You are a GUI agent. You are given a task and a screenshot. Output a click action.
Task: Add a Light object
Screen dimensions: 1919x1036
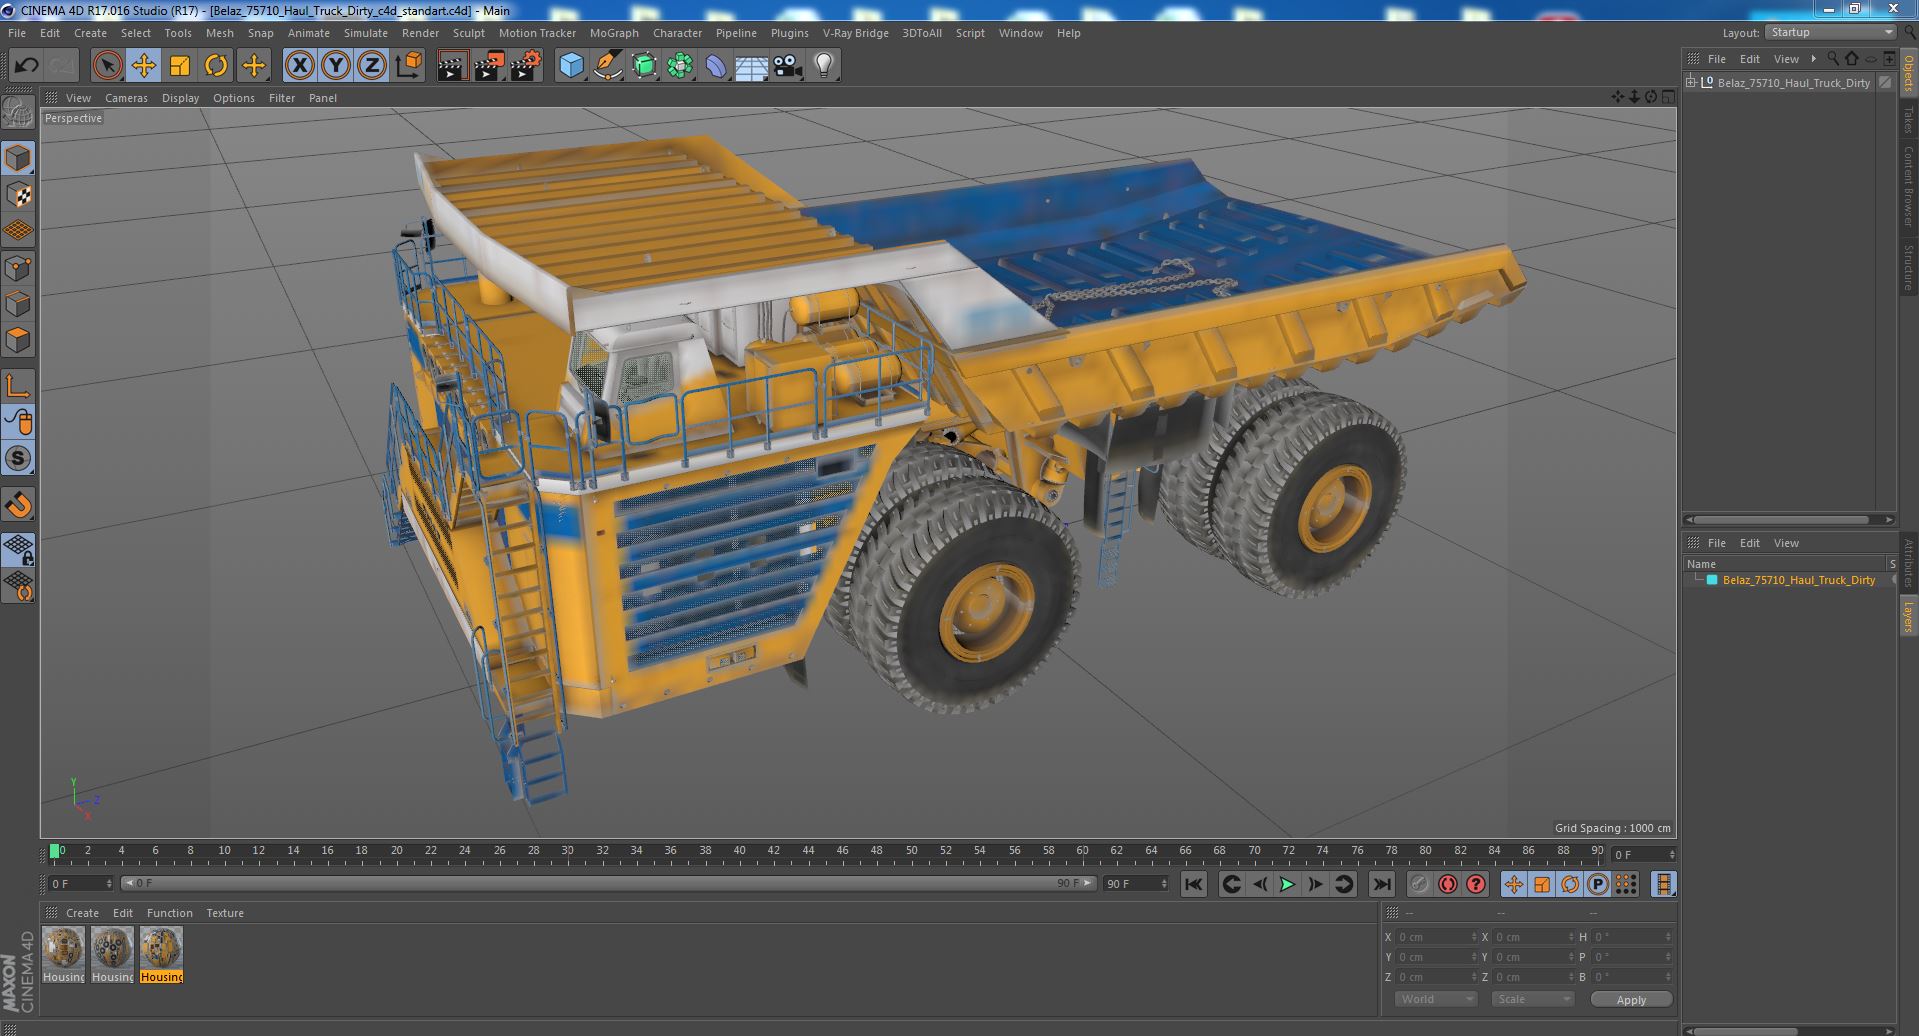point(824,66)
